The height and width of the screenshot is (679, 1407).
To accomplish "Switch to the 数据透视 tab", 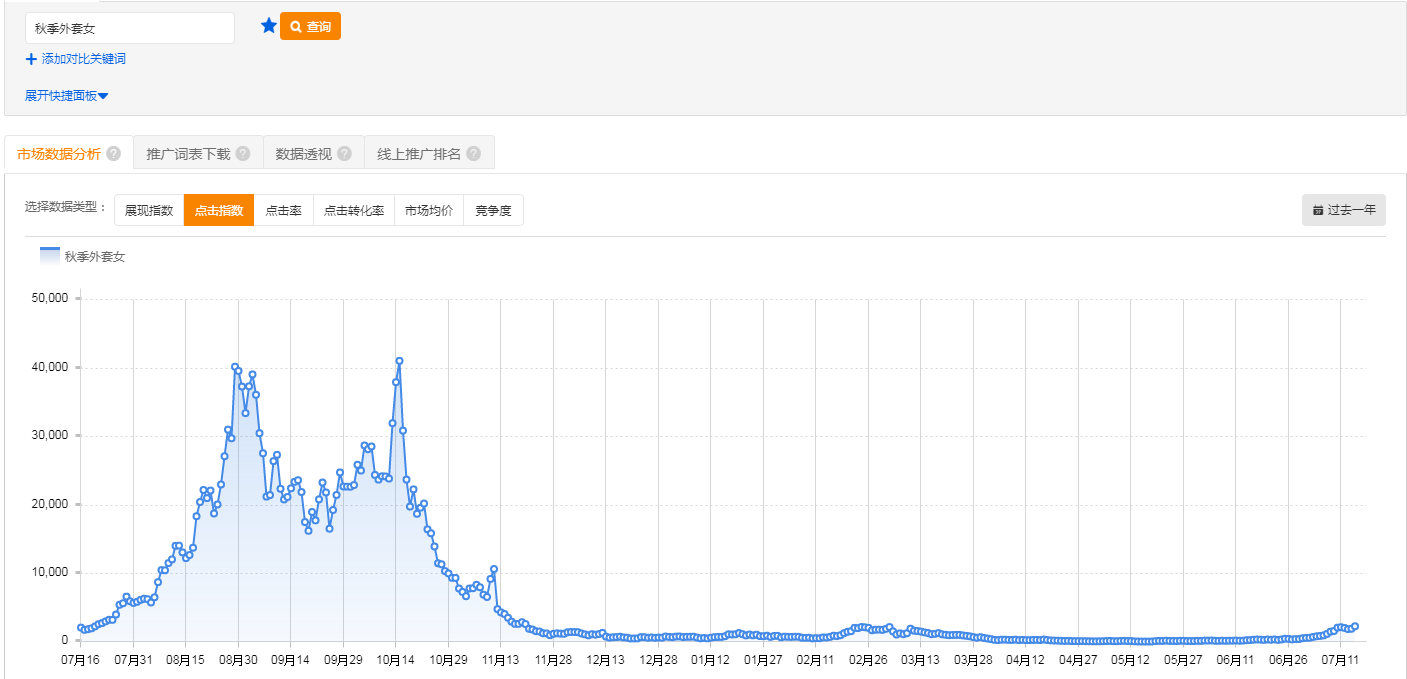I will pos(303,154).
